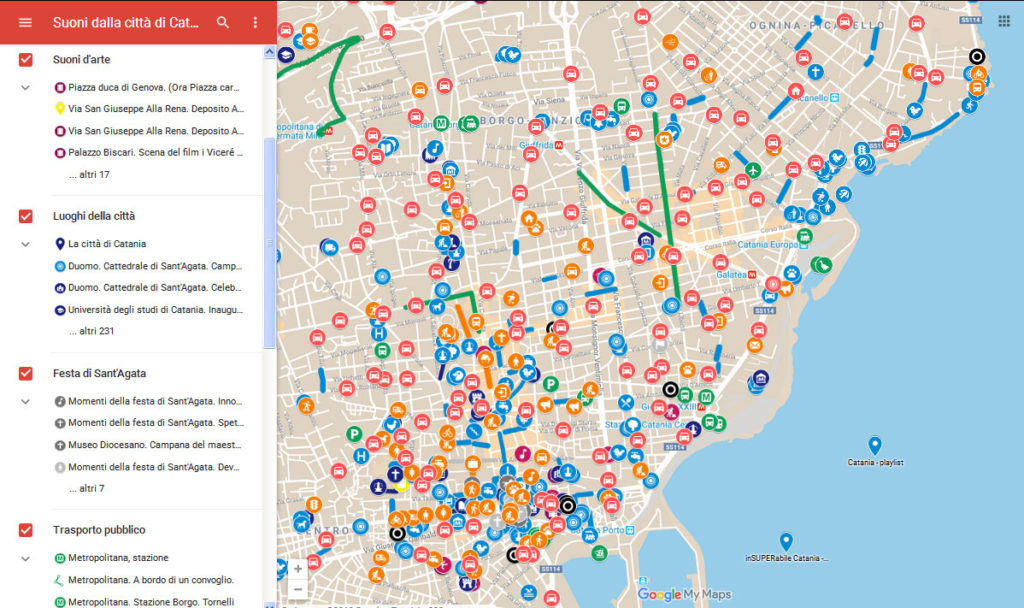Click the sidebar vertical scrollbar
1024x608 pixels.
[x=269, y=240]
